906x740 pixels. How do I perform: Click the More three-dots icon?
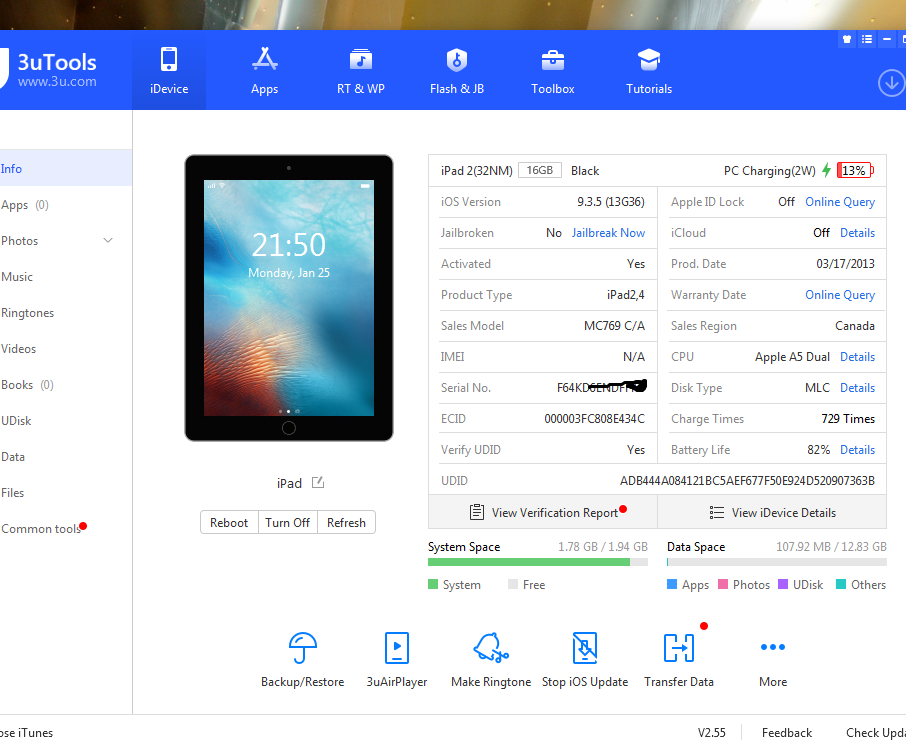pyautogui.click(x=773, y=647)
